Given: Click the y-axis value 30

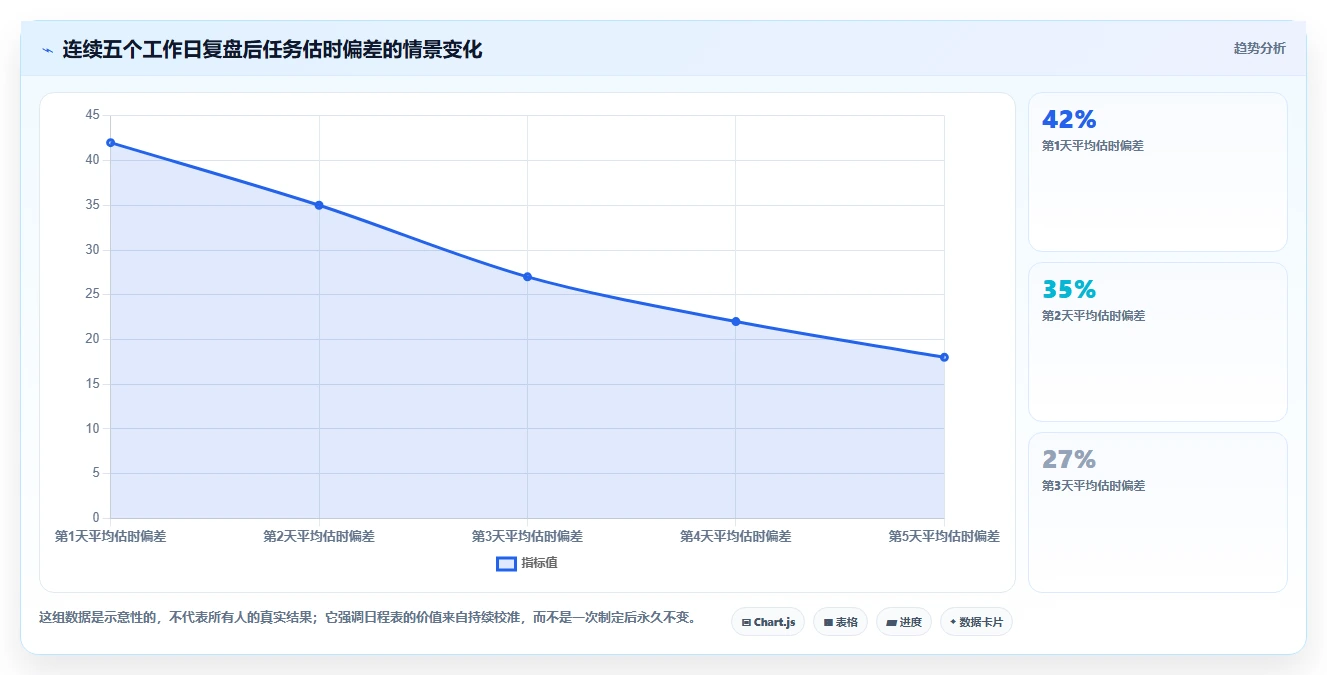Looking at the screenshot, I should (92, 250).
